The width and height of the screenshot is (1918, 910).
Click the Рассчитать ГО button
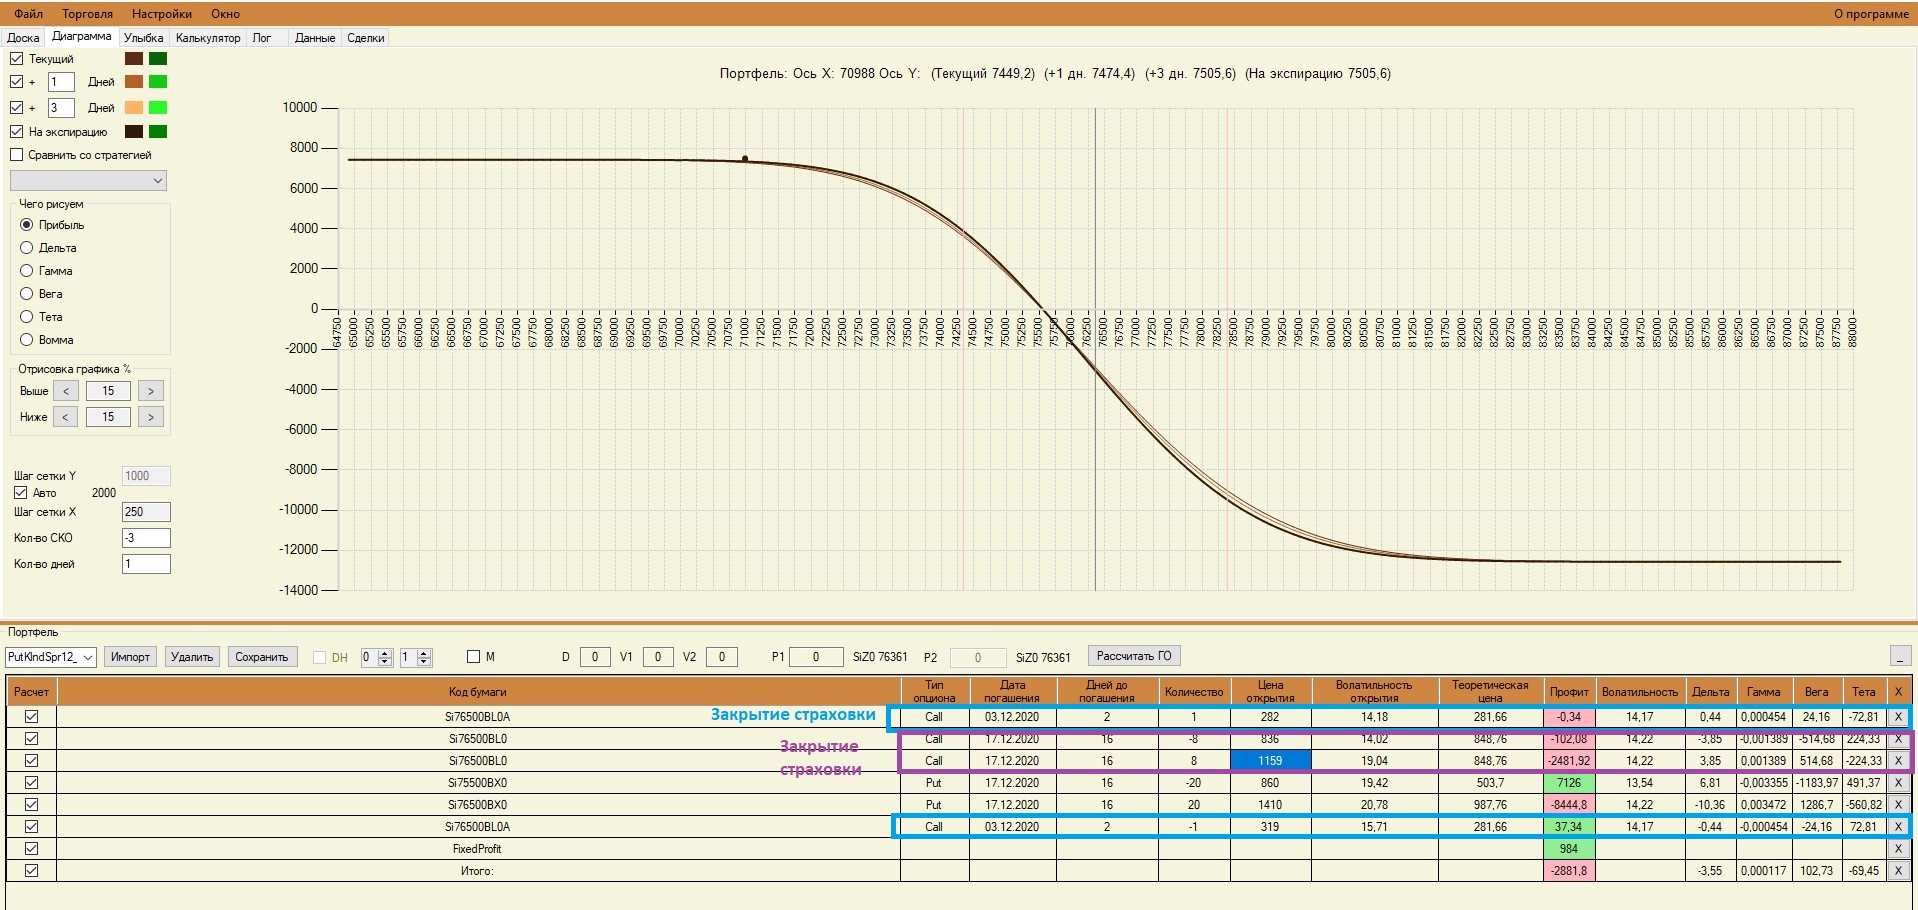click(x=1133, y=656)
